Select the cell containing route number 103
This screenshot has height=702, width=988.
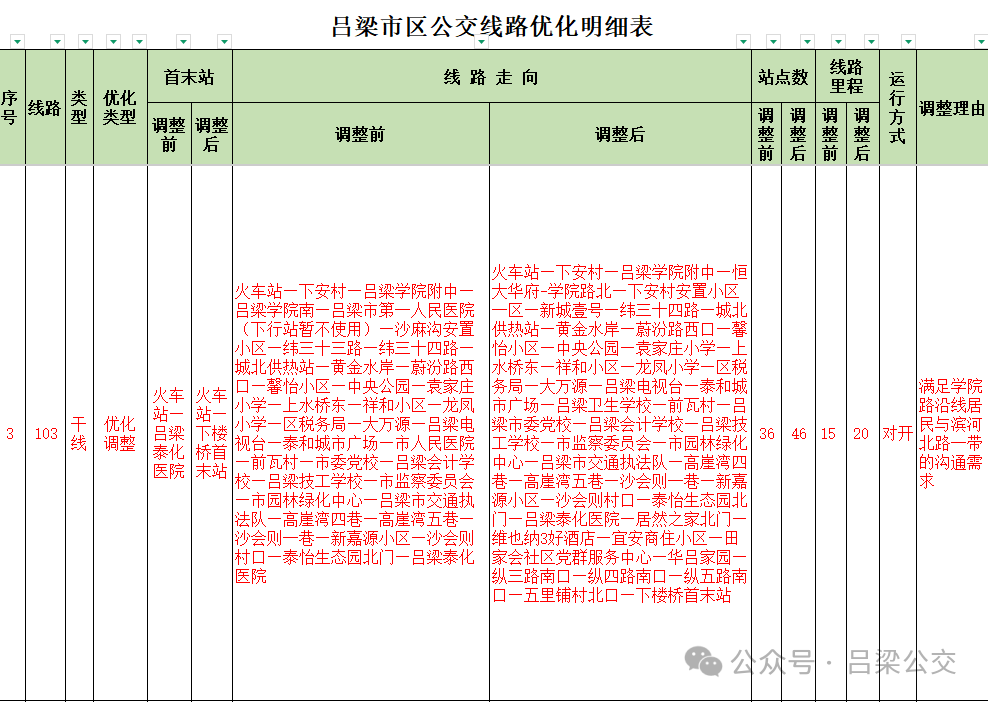click(46, 434)
